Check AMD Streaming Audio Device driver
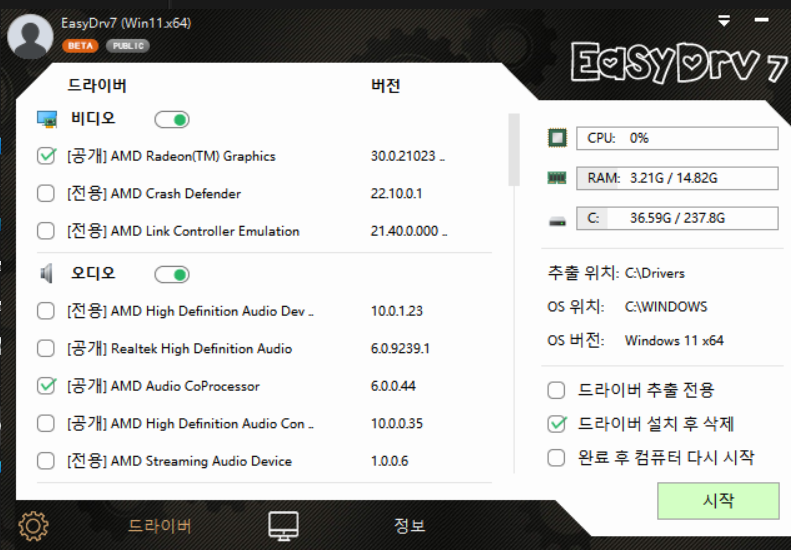 click(46, 461)
